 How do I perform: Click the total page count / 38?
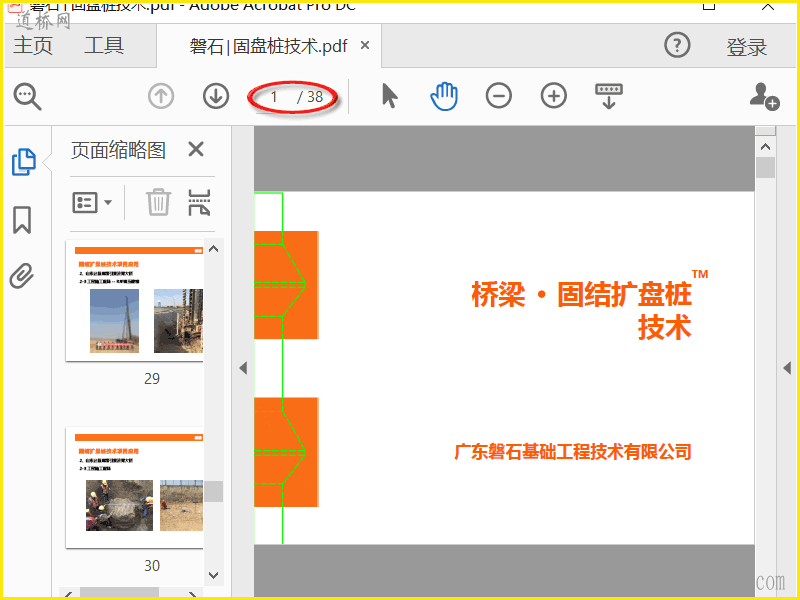point(310,96)
